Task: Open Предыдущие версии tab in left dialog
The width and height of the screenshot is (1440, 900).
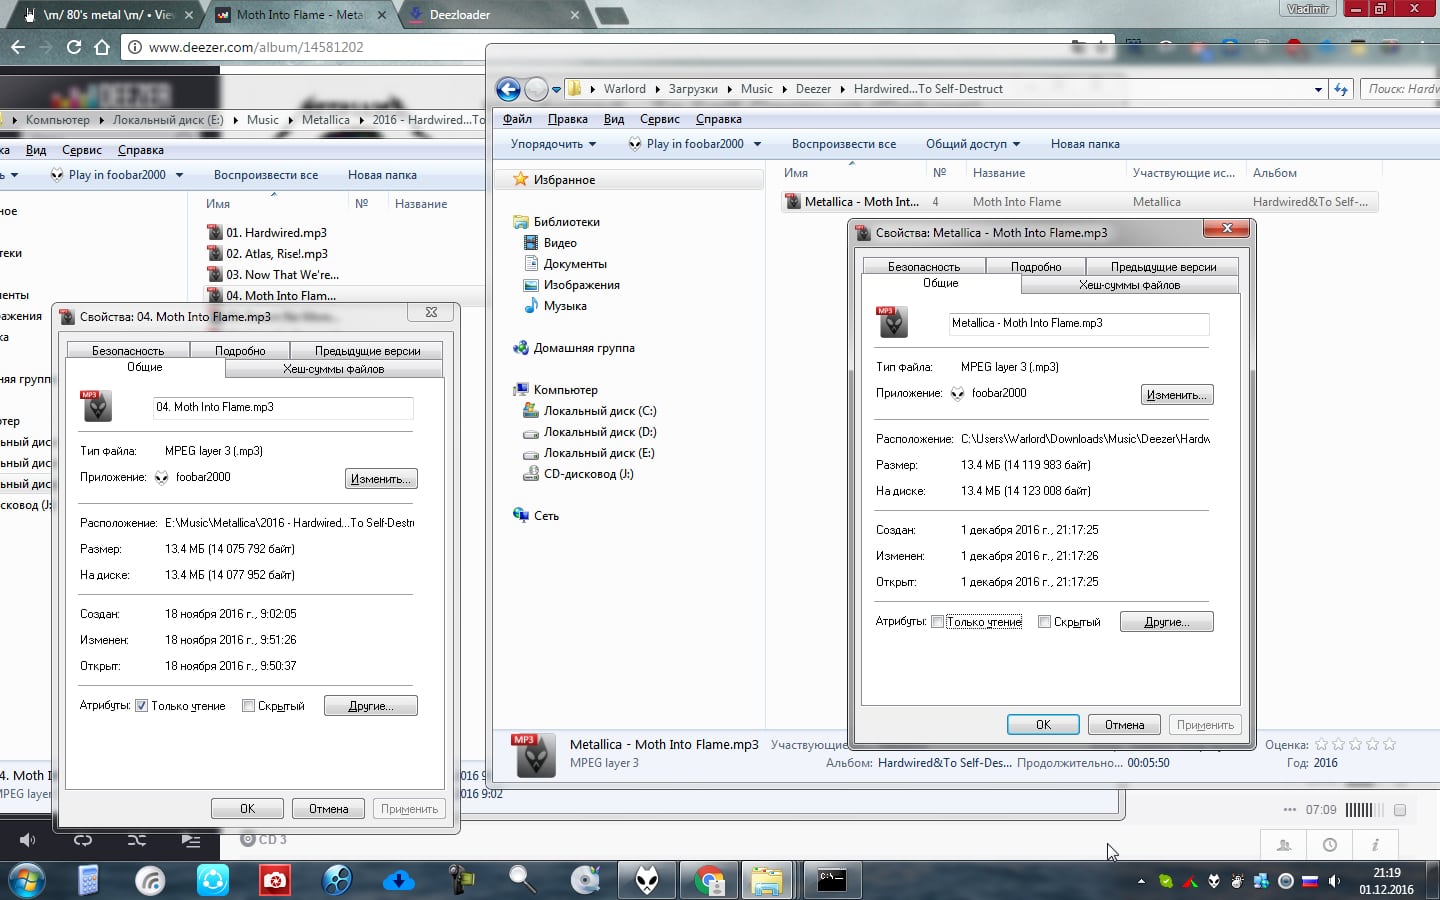Action: (367, 351)
